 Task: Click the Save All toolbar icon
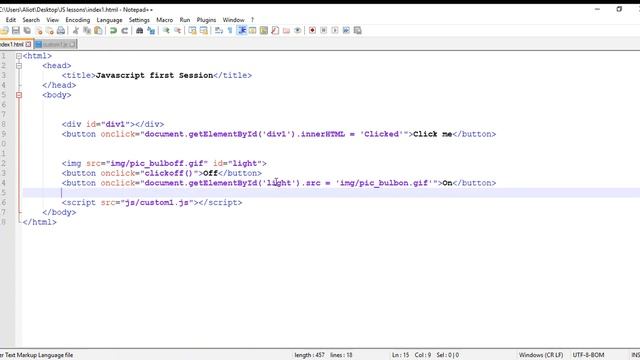tap(27, 31)
